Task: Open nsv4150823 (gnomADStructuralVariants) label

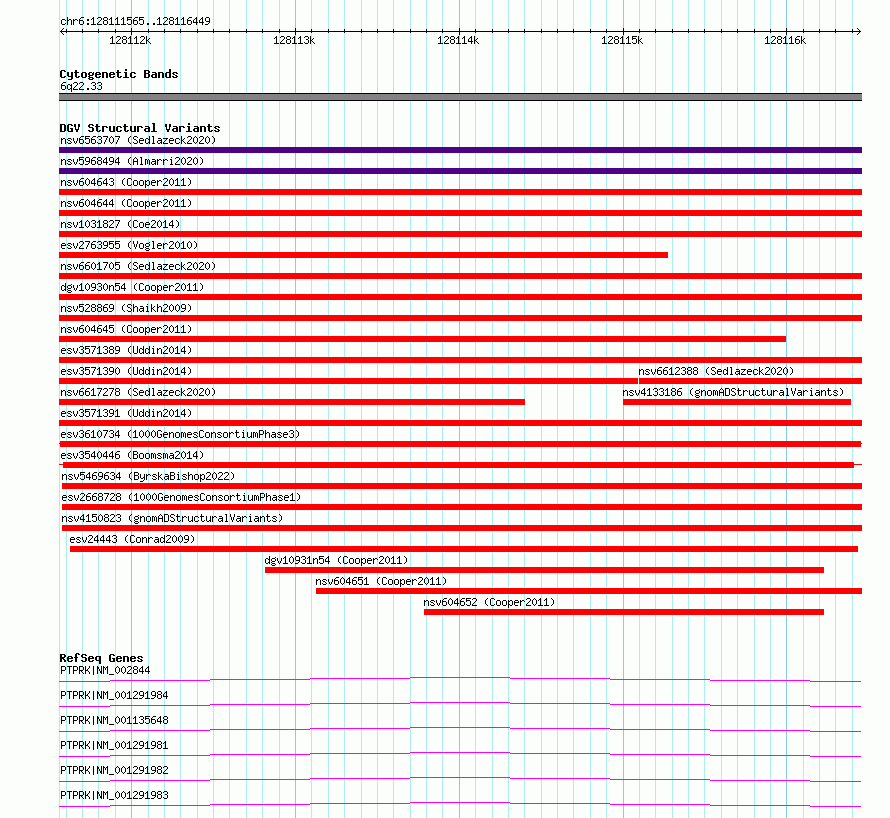Action: pyautogui.click(x=172, y=518)
